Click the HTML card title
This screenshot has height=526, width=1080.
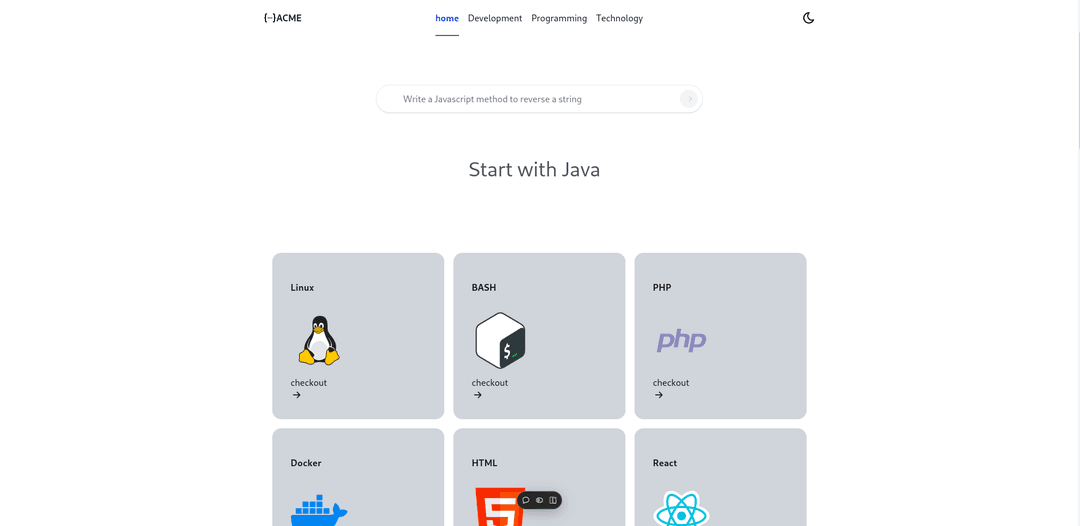[484, 463]
